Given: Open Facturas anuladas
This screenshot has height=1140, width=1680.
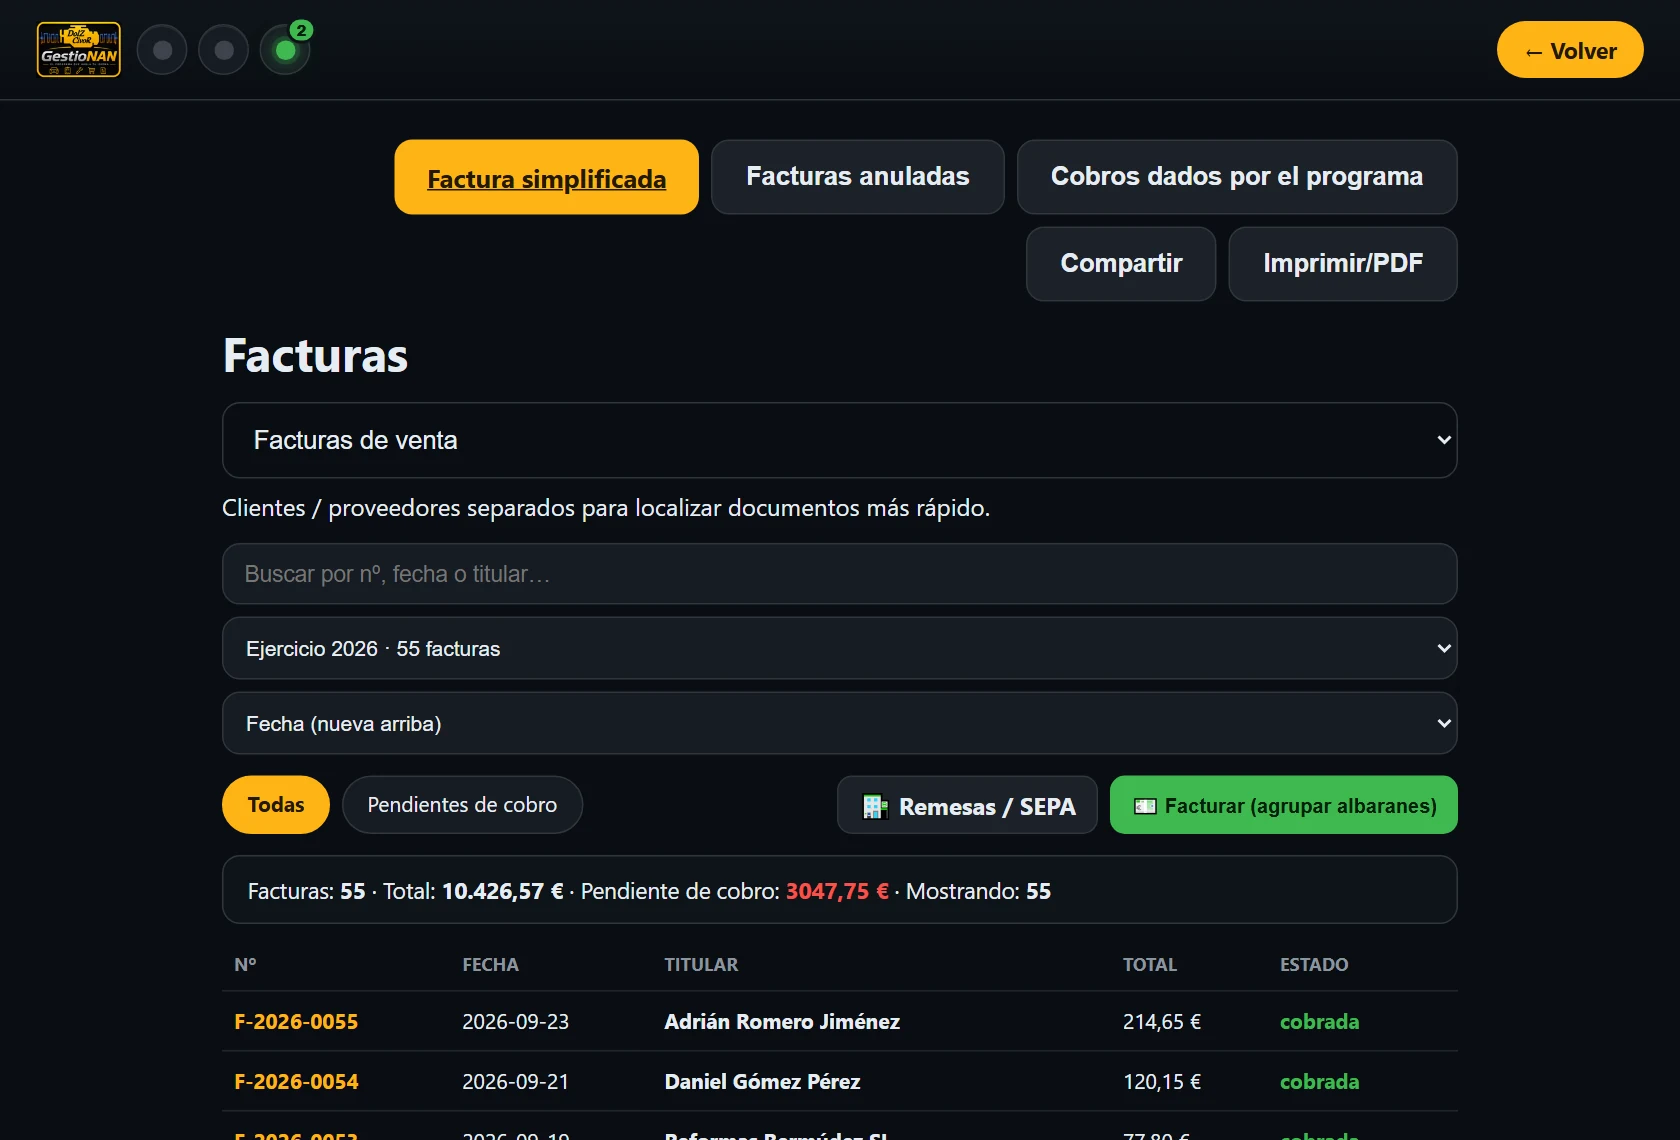Looking at the screenshot, I should pos(858,177).
